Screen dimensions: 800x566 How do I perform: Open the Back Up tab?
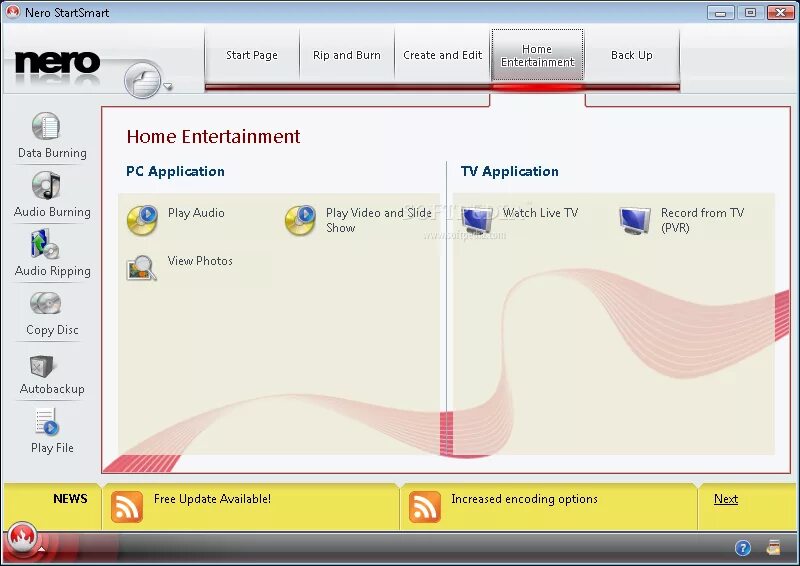pos(632,55)
